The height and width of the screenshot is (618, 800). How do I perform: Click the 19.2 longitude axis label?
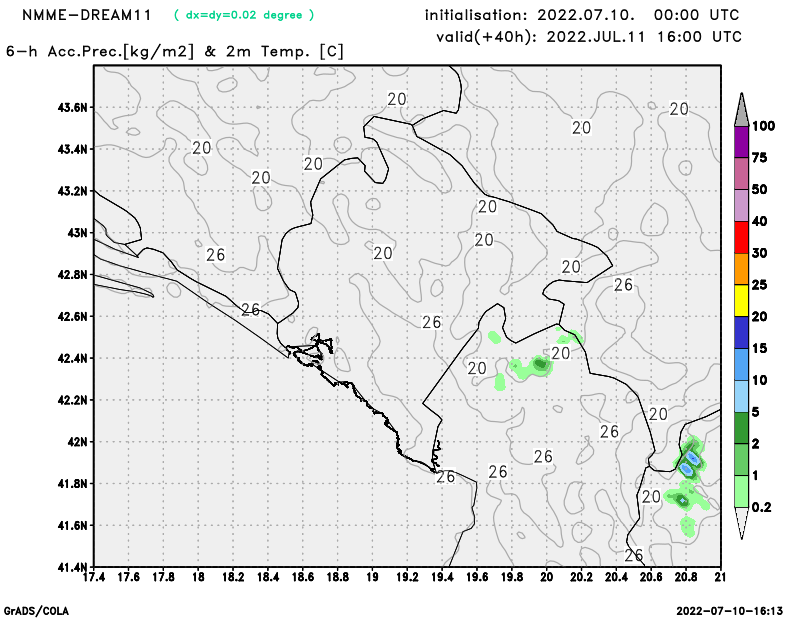click(407, 578)
